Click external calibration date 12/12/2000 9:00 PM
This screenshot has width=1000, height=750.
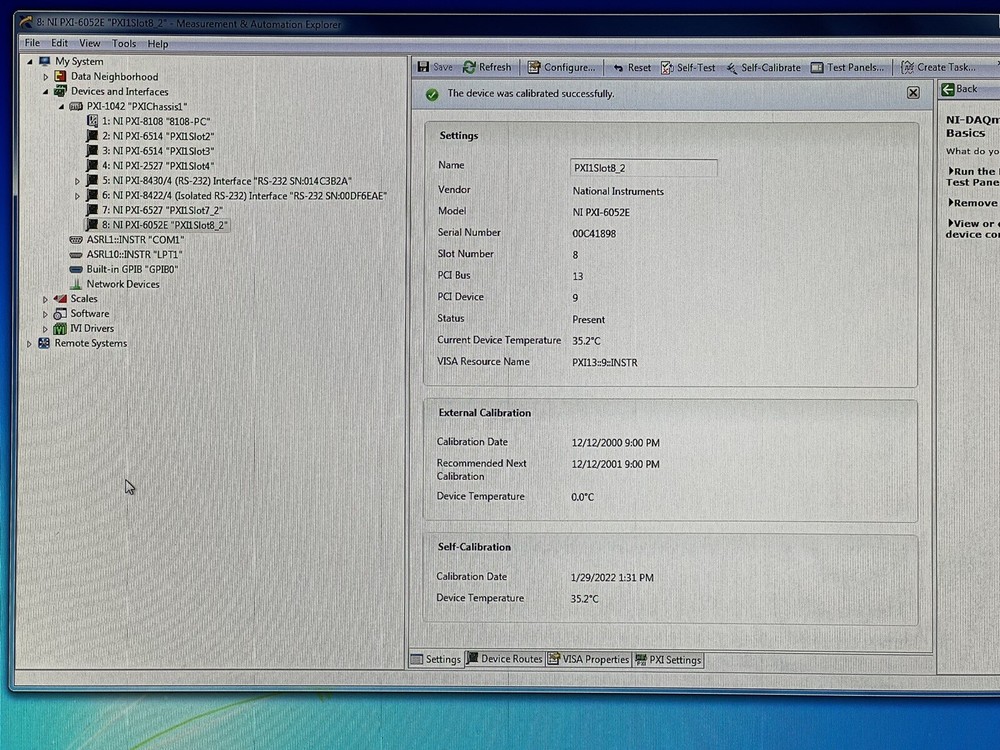pyautogui.click(x=615, y=443)
